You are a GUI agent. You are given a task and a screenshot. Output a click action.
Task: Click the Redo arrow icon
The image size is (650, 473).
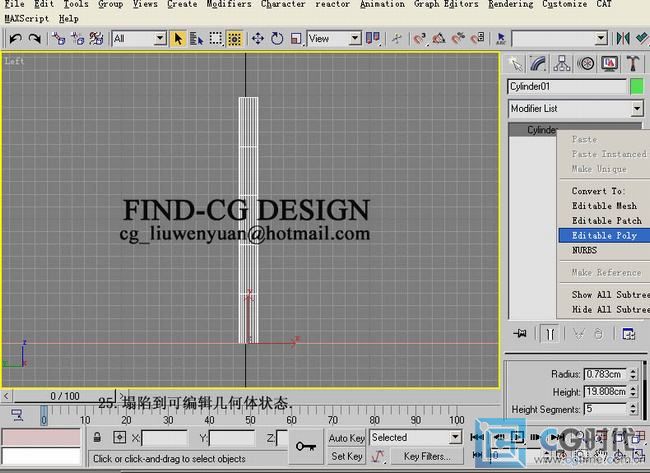(x=34, y=39)
